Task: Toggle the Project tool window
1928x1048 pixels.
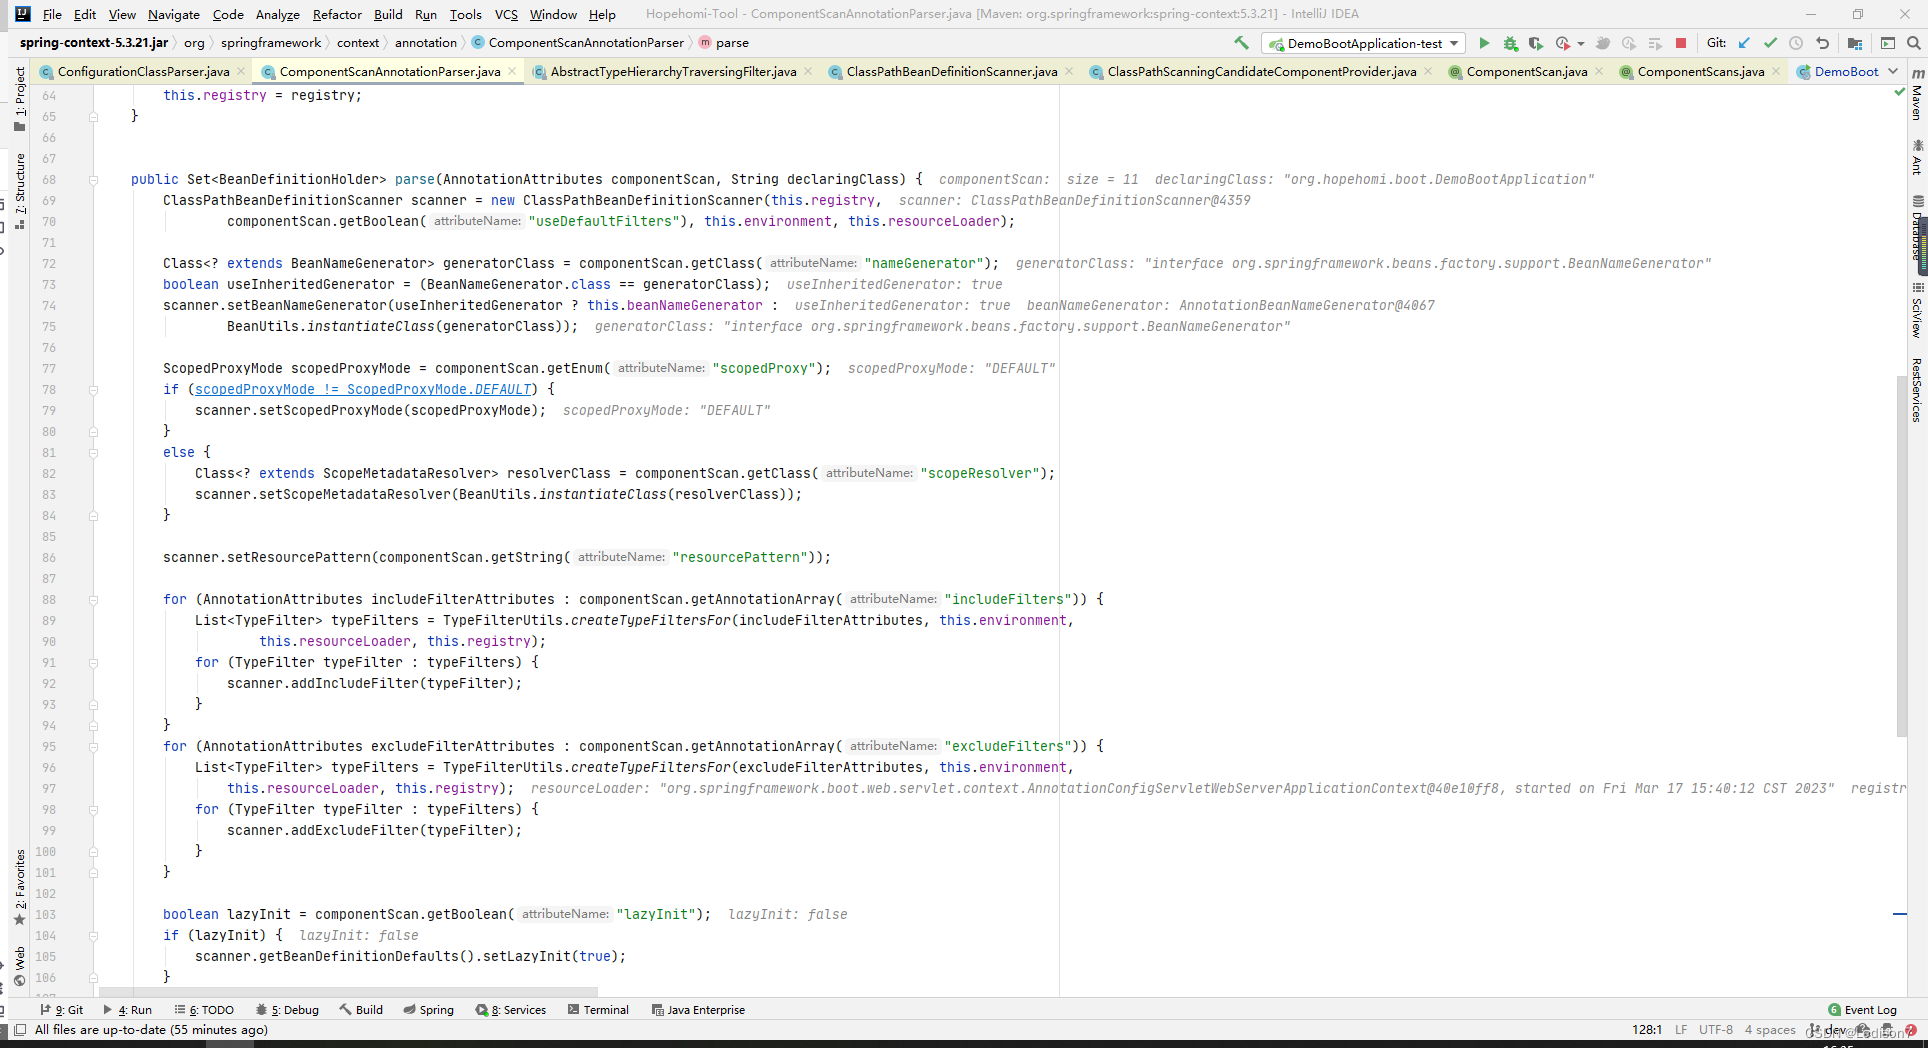Action: click(x=19, y=98)
